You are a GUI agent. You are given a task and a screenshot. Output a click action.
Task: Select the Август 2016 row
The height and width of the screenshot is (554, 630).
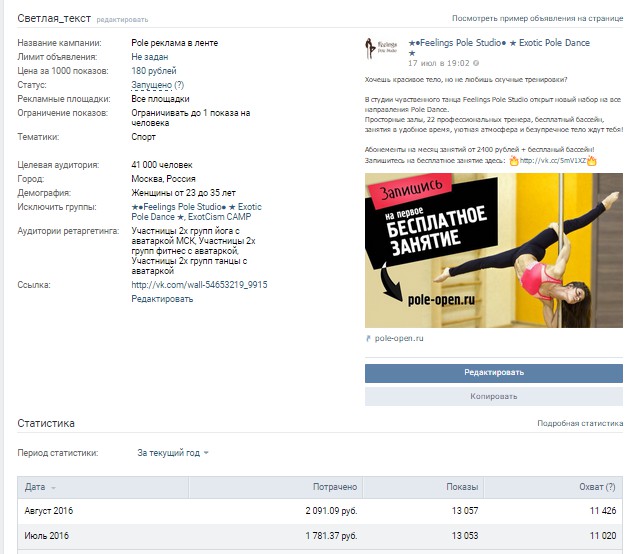(x=320, y=511)
